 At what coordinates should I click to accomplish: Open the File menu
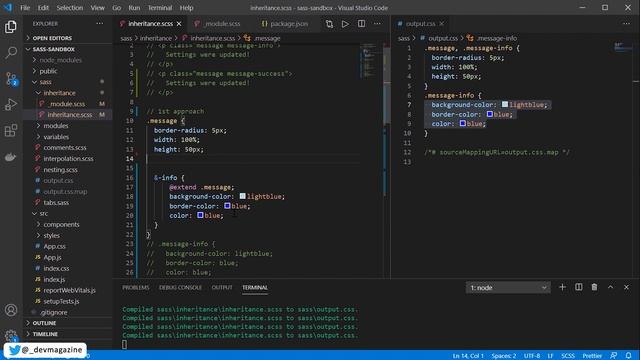[25, 8]
